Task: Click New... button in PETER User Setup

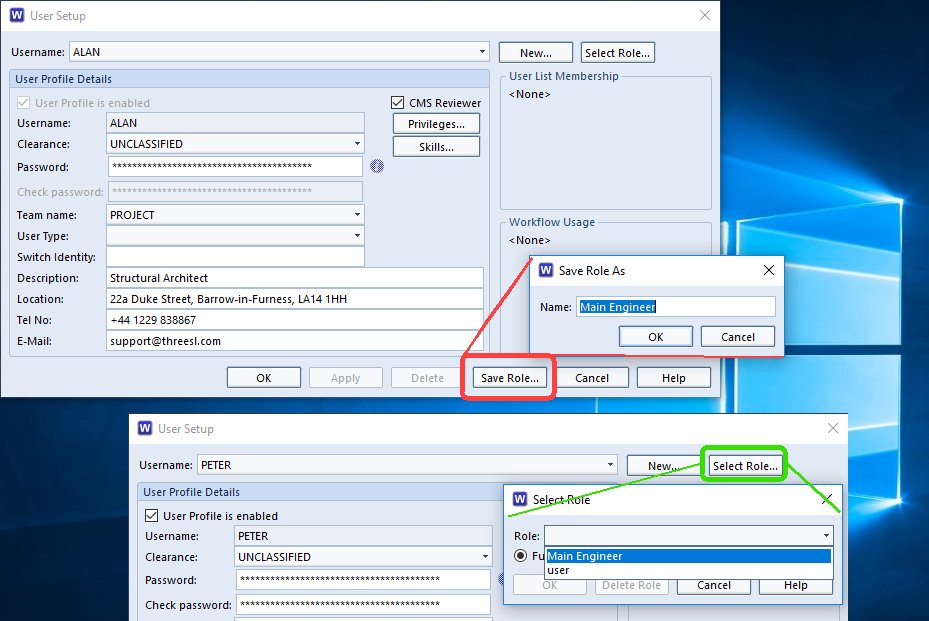Action: [x=662, y=466]
